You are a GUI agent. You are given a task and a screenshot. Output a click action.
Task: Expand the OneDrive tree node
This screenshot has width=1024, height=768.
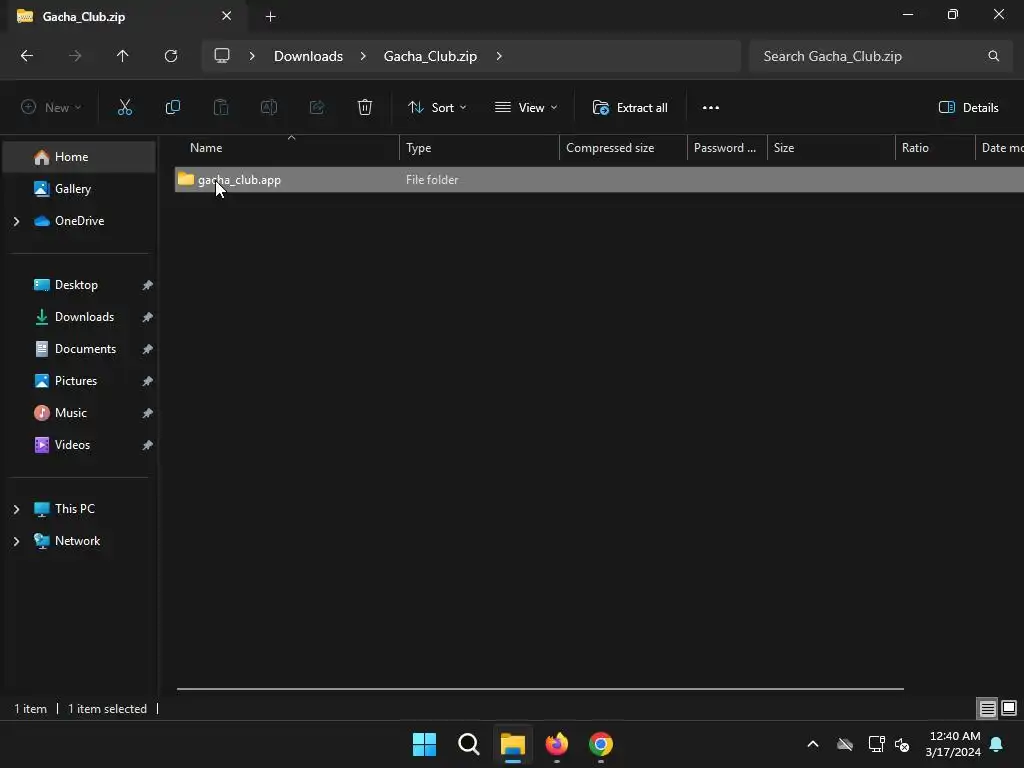pyautogui.click(x=17, y=221)
